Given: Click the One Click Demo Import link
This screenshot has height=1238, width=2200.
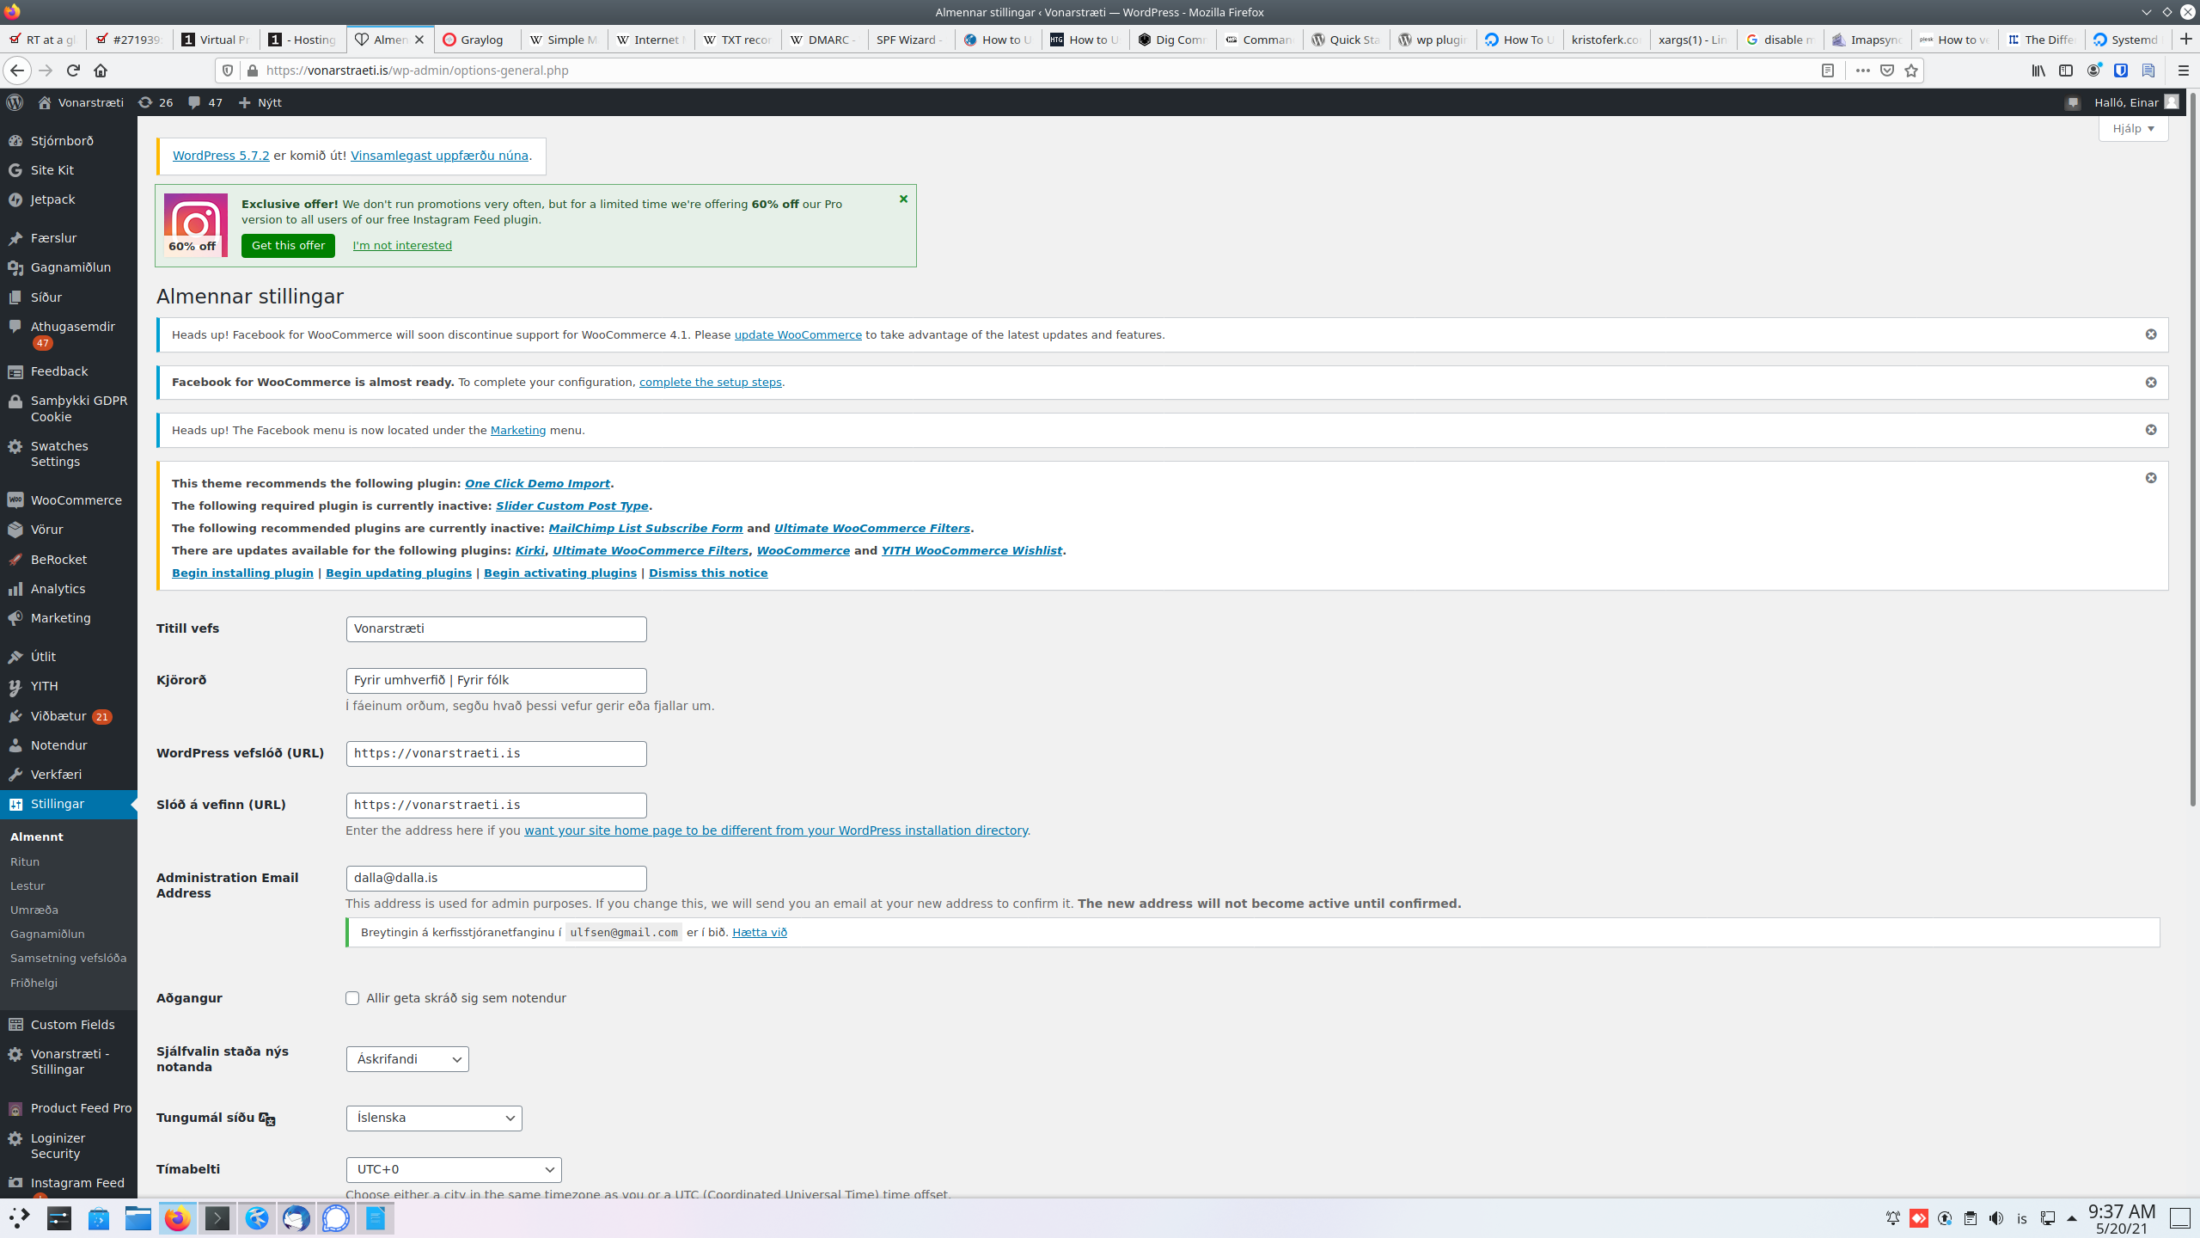Looking at the screenshot, I should click(x=537, y=483).
